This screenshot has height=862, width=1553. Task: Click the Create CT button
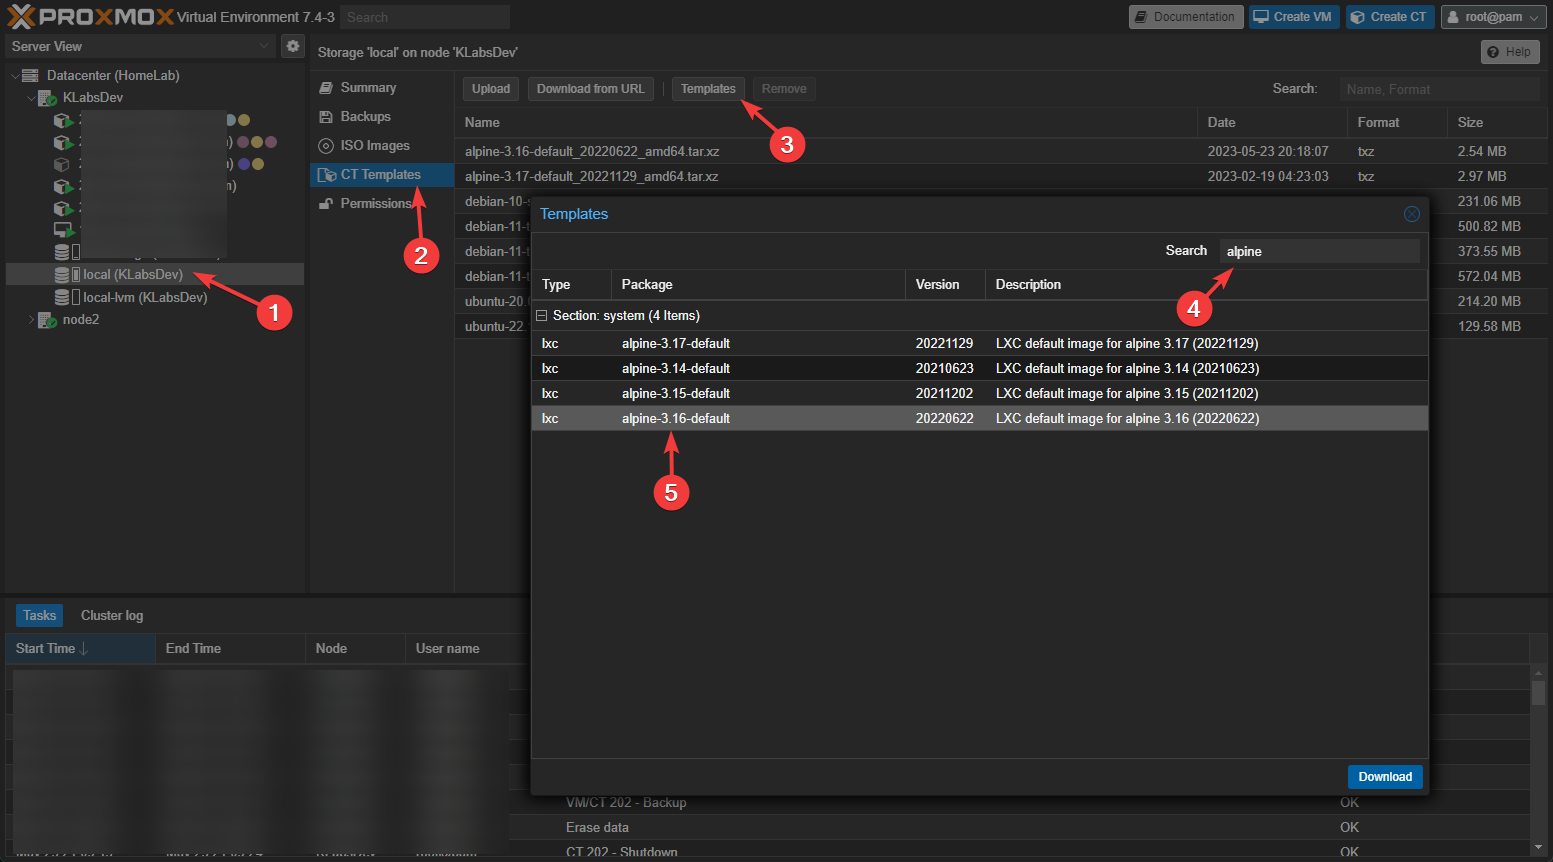1389,17
